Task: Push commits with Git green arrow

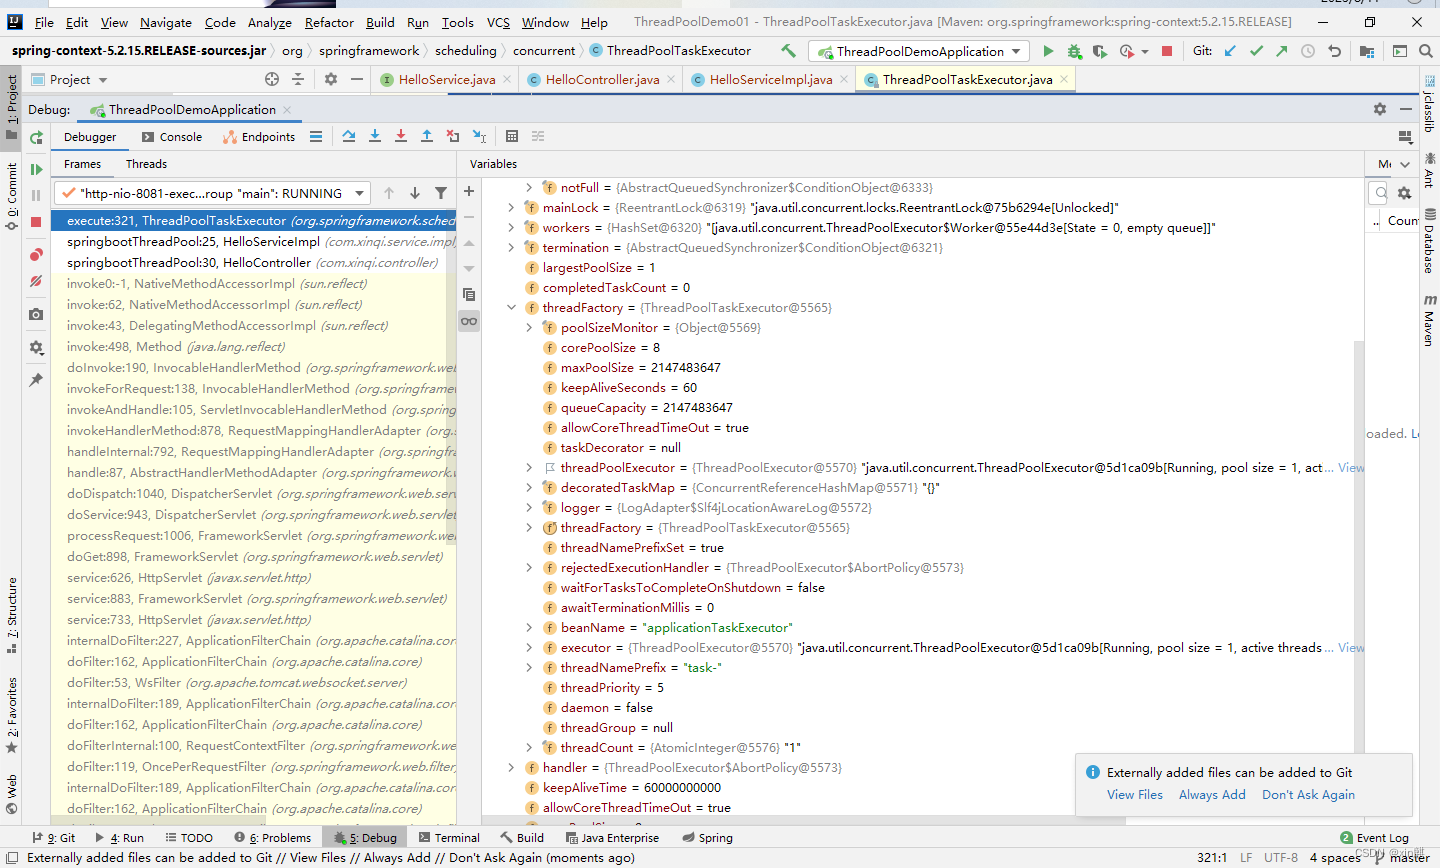Action: tap(1282, 51)
